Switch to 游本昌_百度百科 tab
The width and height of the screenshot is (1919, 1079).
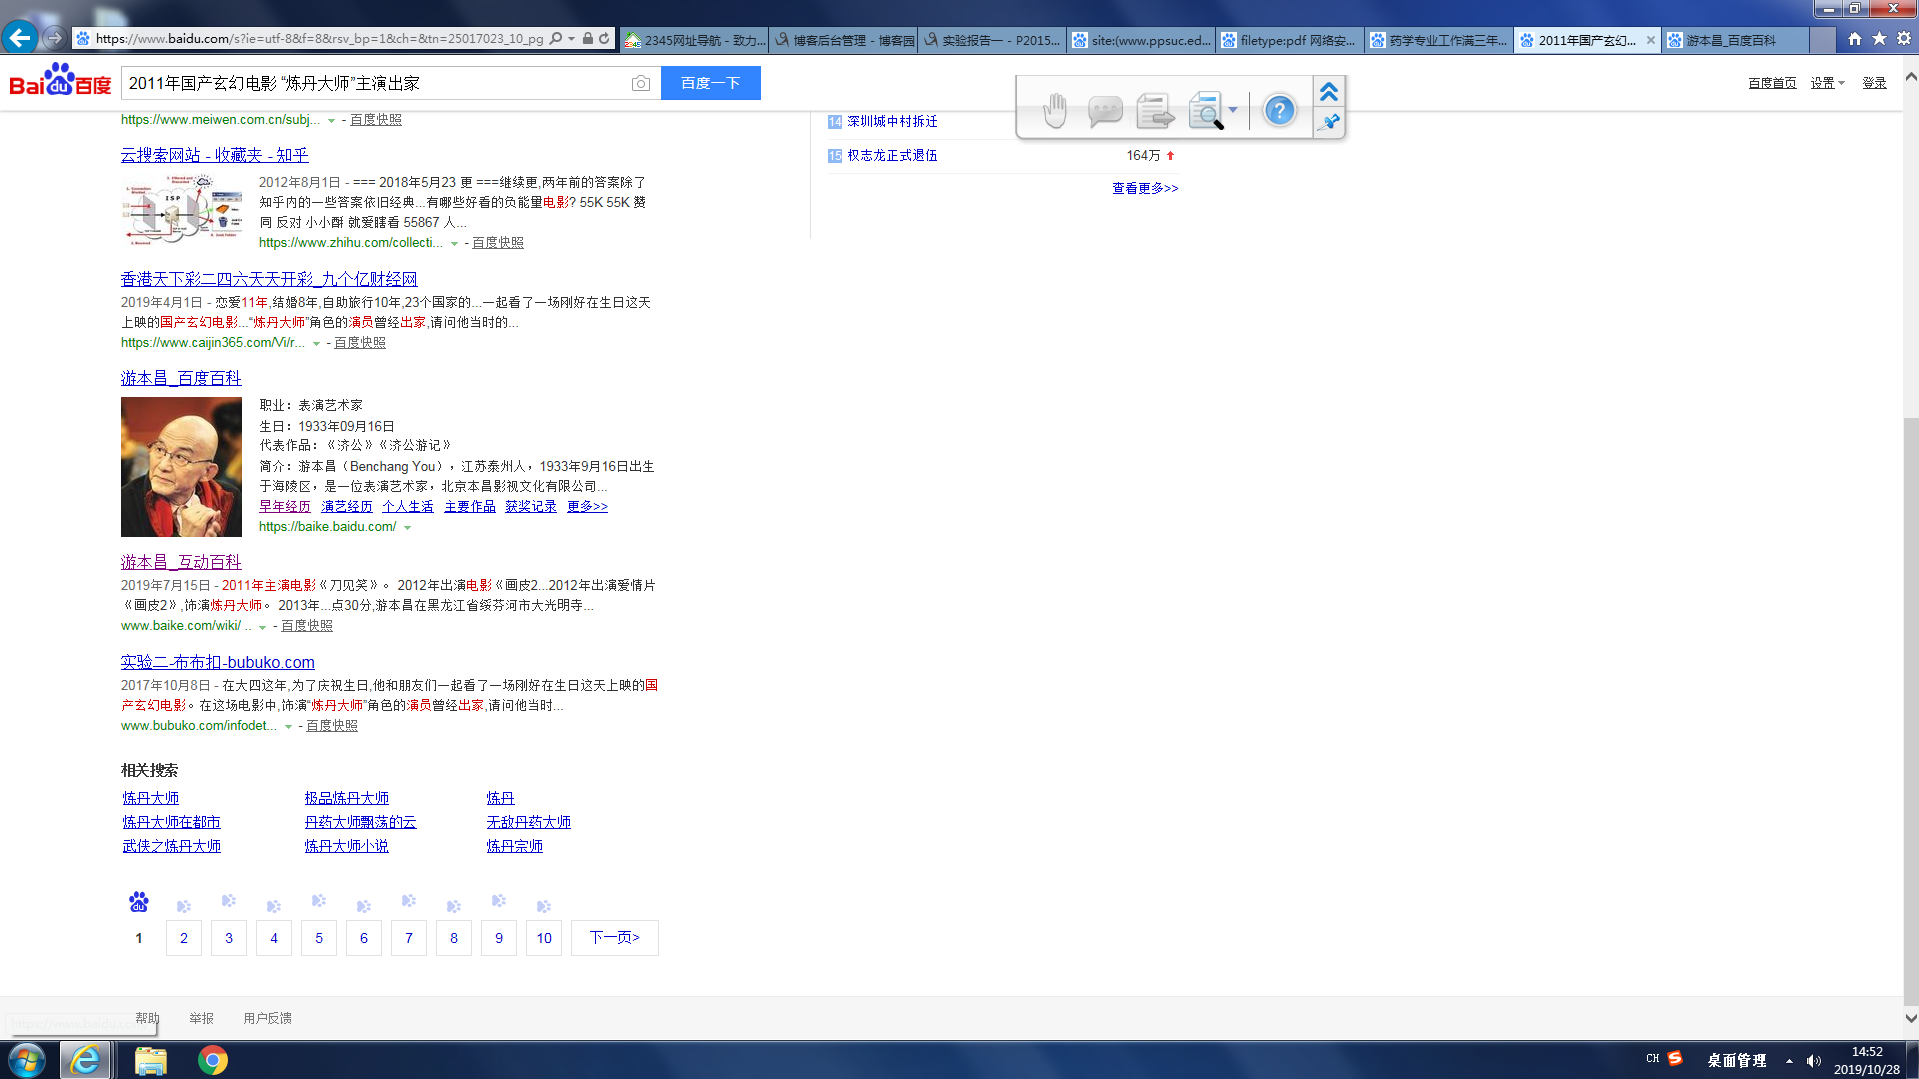point(1736,40)
